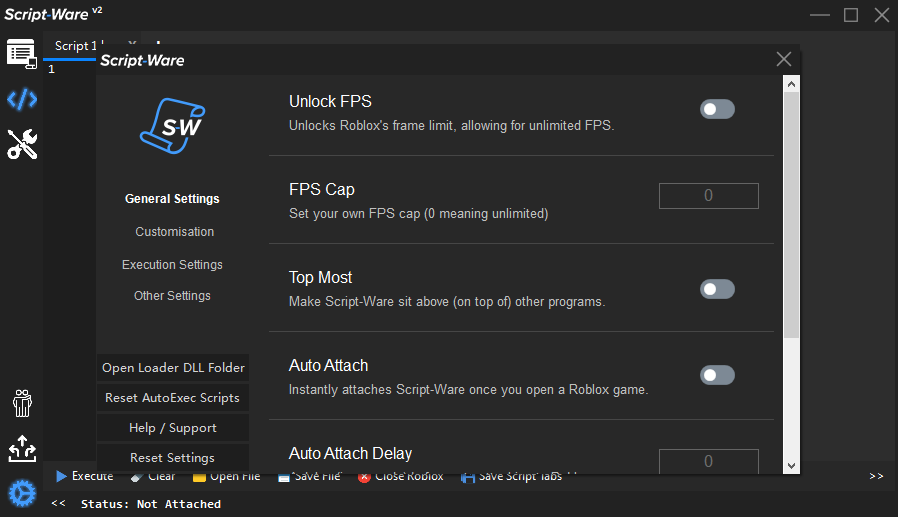
Task: Open the script hub window icon
Action: (x=21, y=54)
